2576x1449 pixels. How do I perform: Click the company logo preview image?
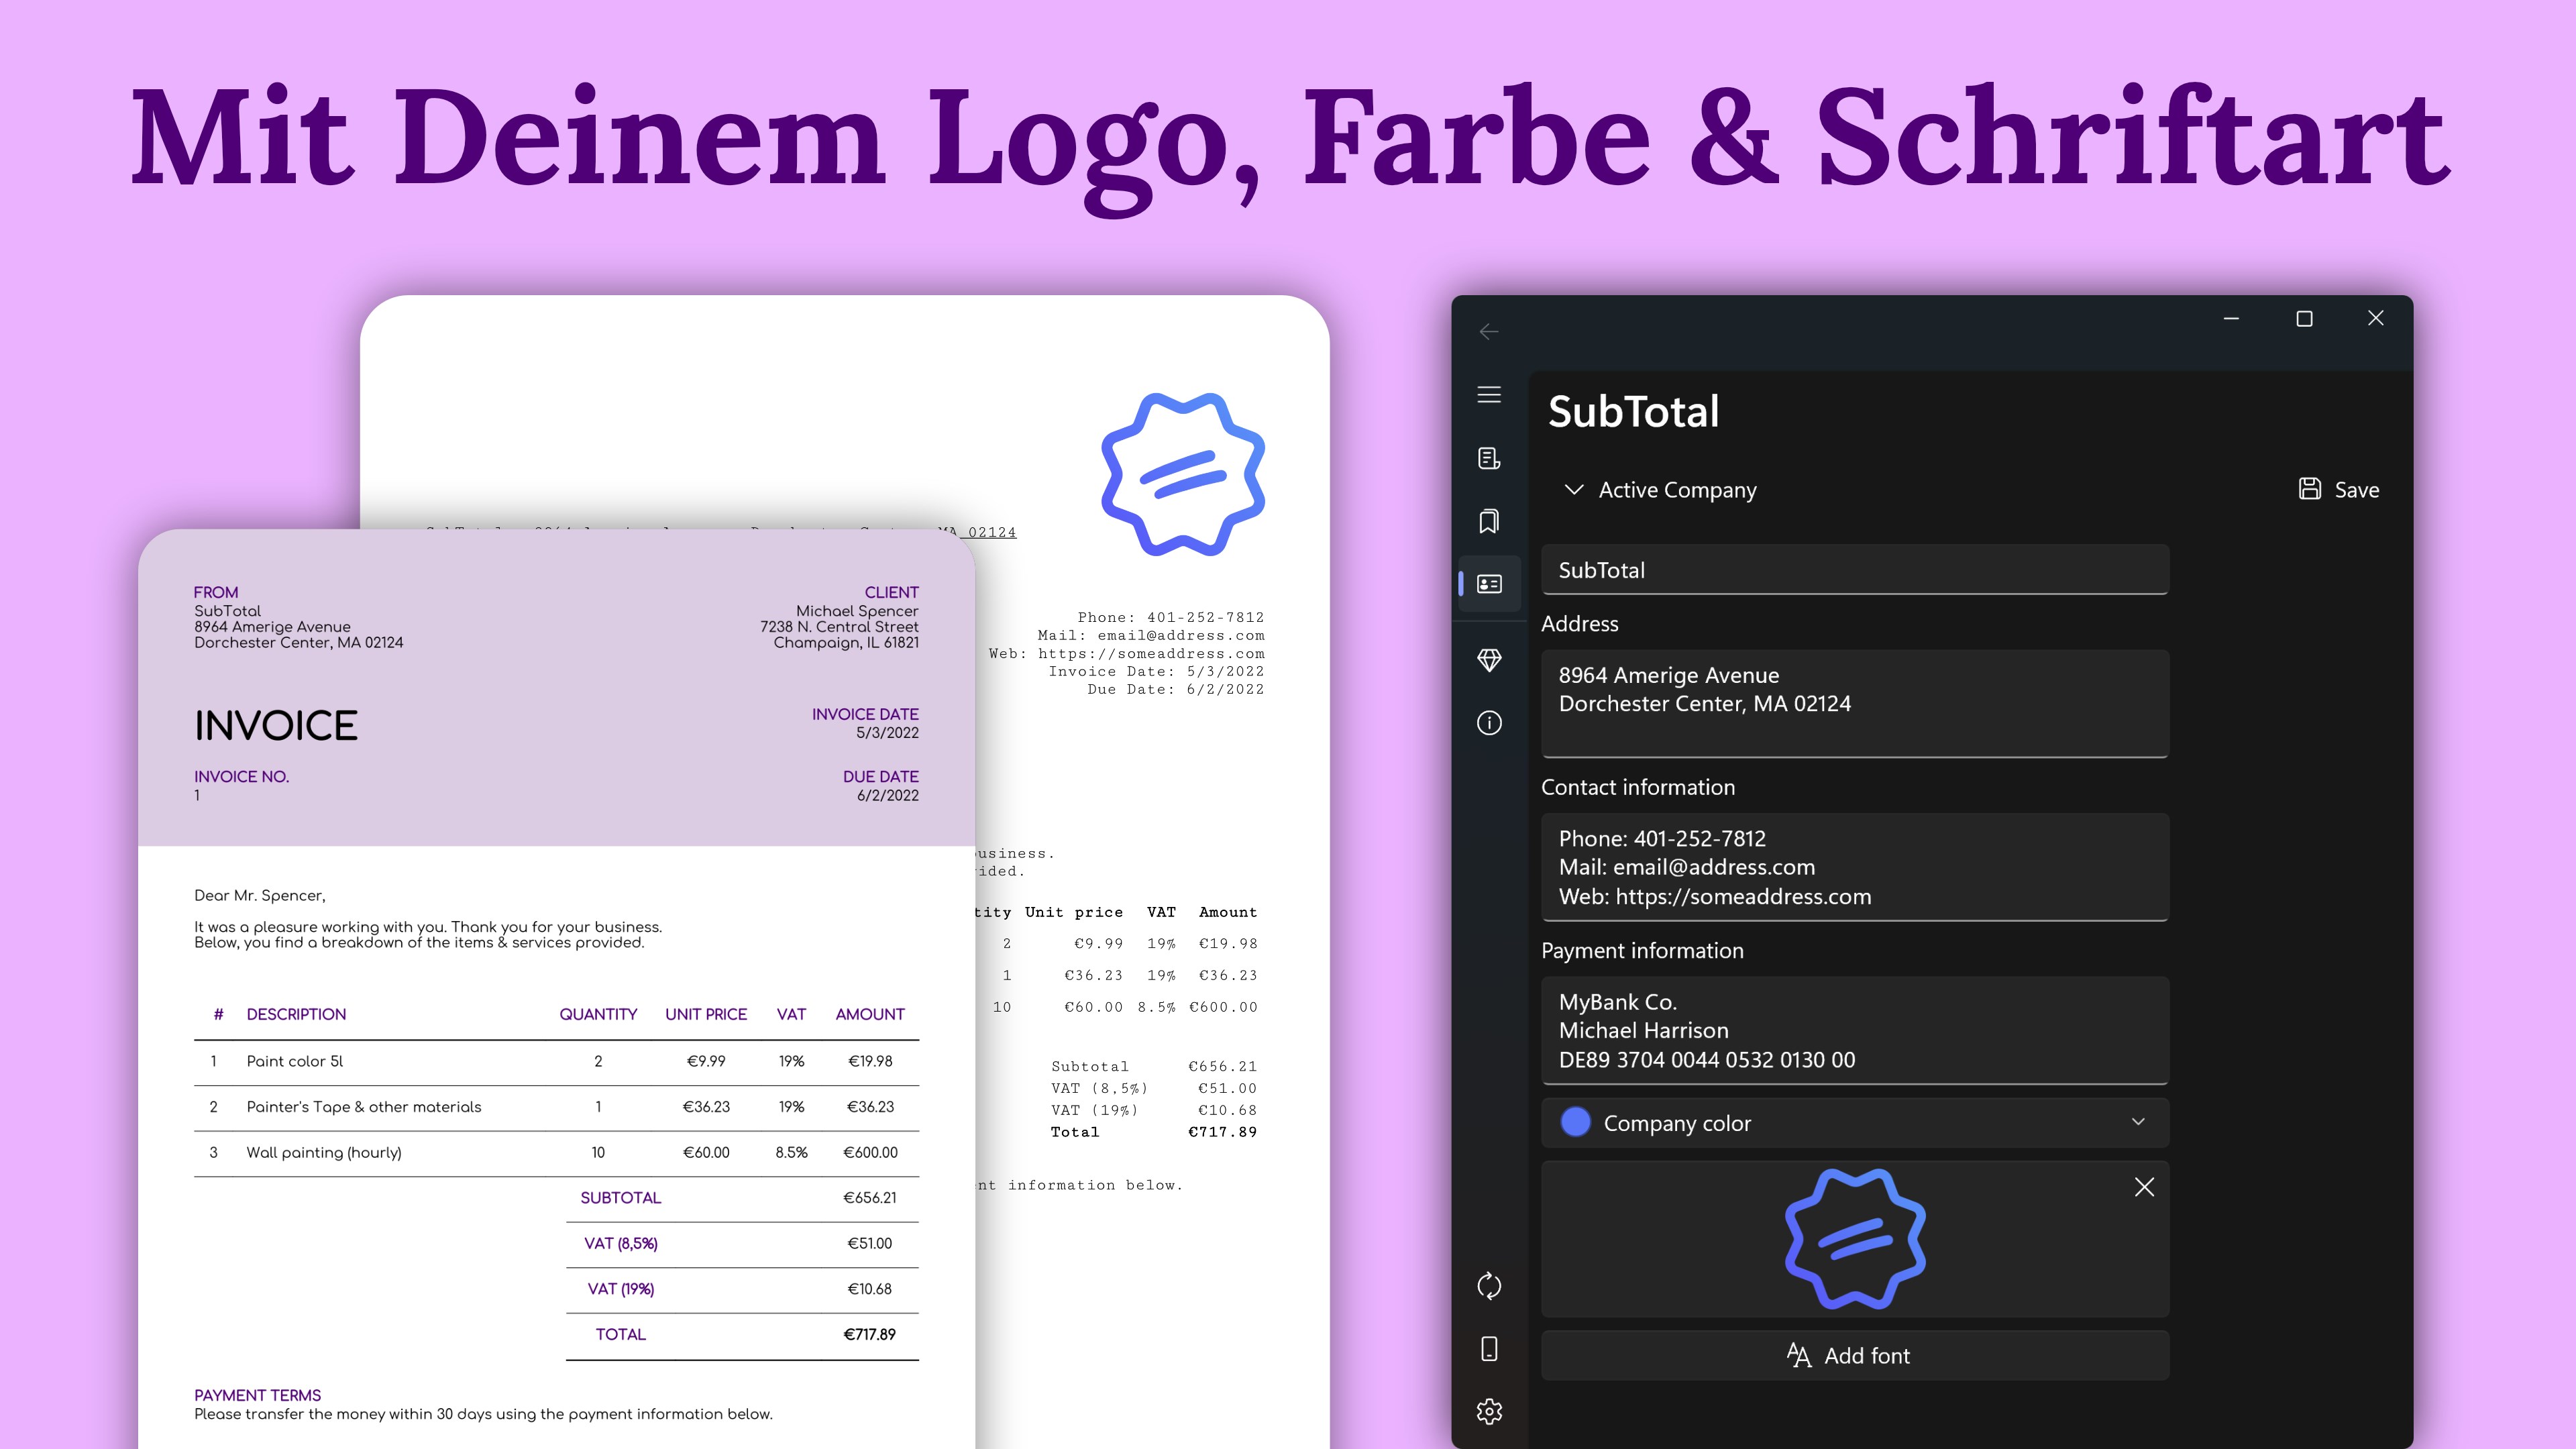[x=1855, y=1239]
